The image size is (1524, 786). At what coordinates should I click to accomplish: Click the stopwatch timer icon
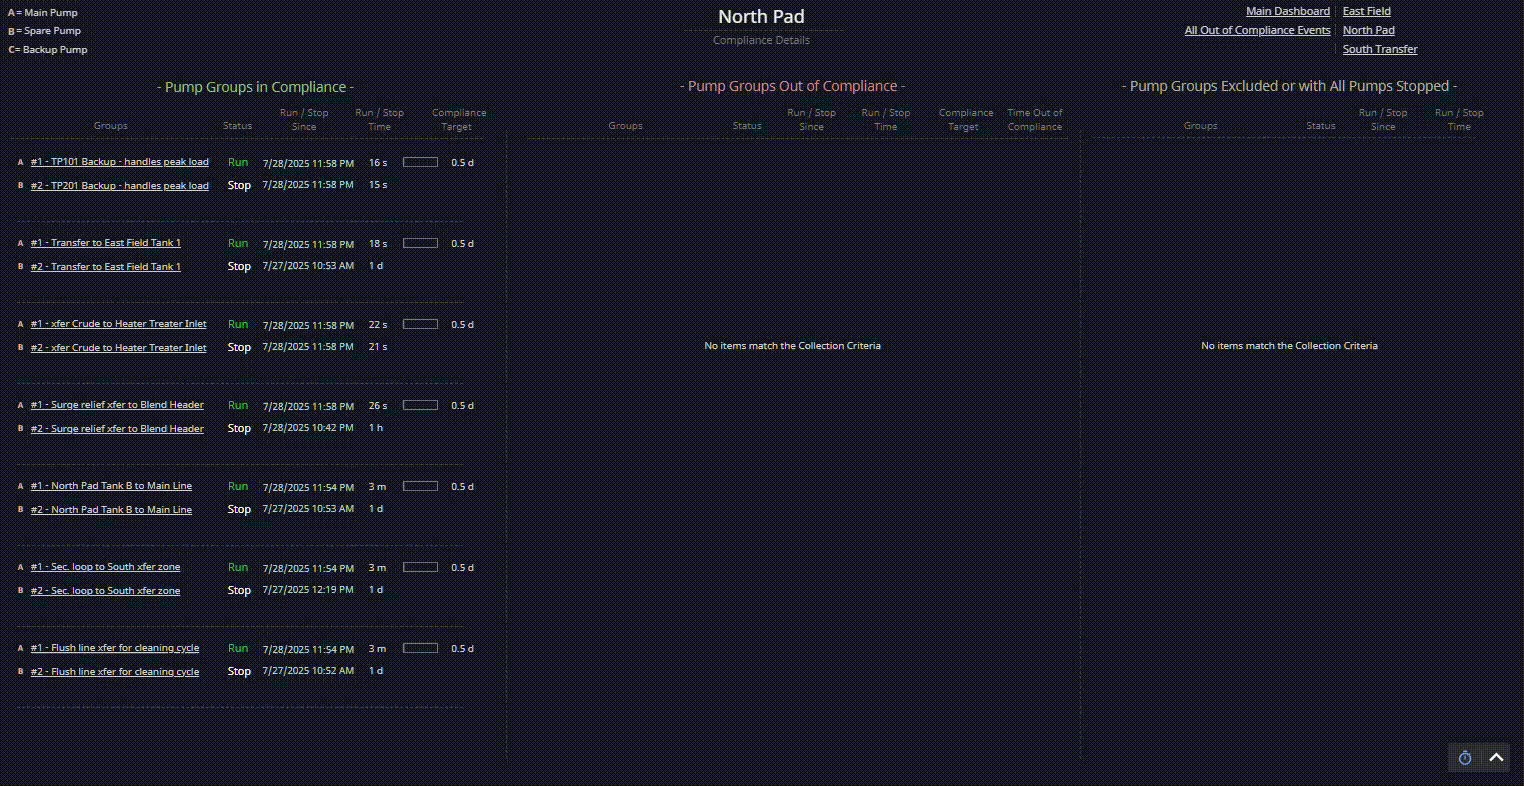[1465, 758]
